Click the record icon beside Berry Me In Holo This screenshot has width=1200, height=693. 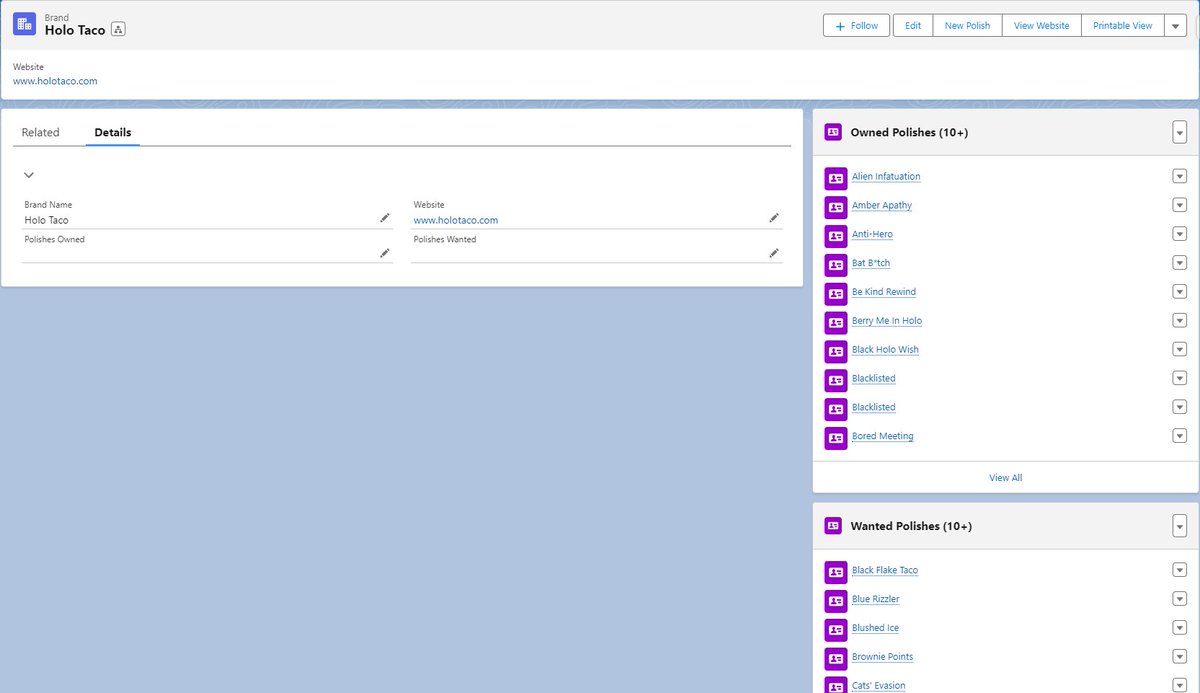click(836, 323)
